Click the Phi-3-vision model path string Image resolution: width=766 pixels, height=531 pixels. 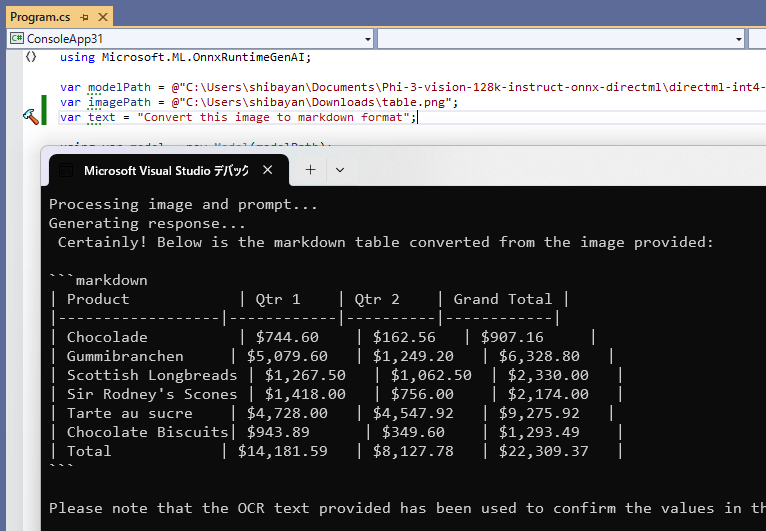pos(468,87)
